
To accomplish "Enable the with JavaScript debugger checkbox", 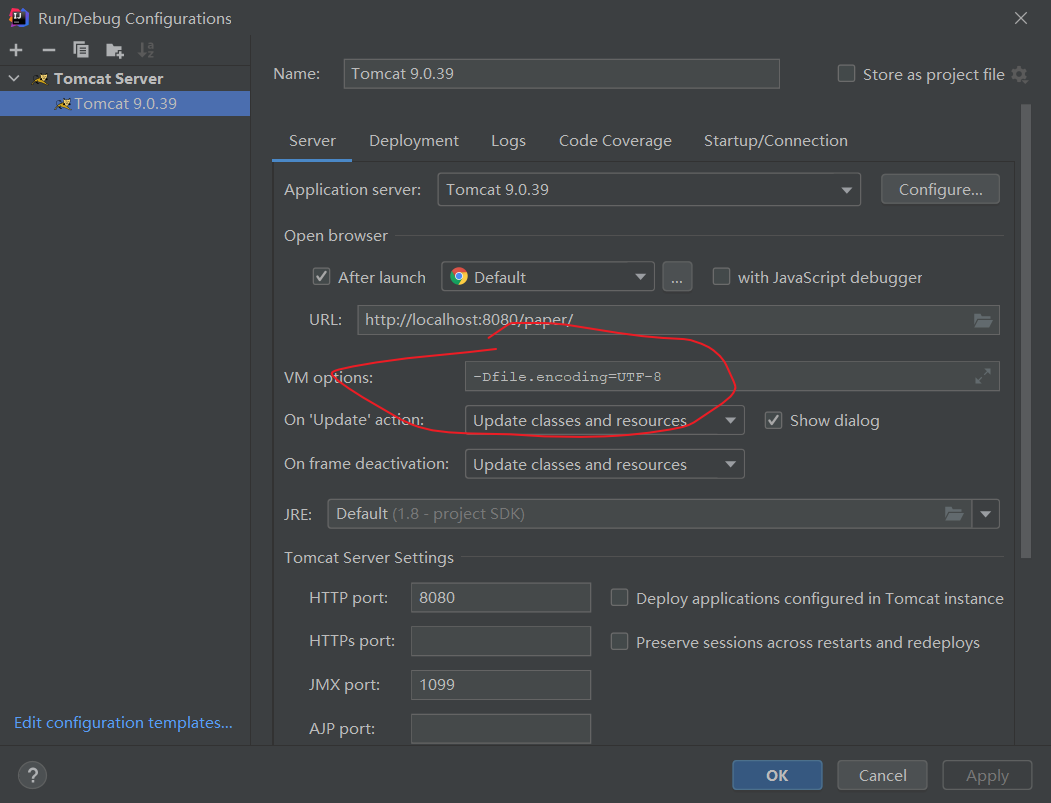I will tap(721, 277).
